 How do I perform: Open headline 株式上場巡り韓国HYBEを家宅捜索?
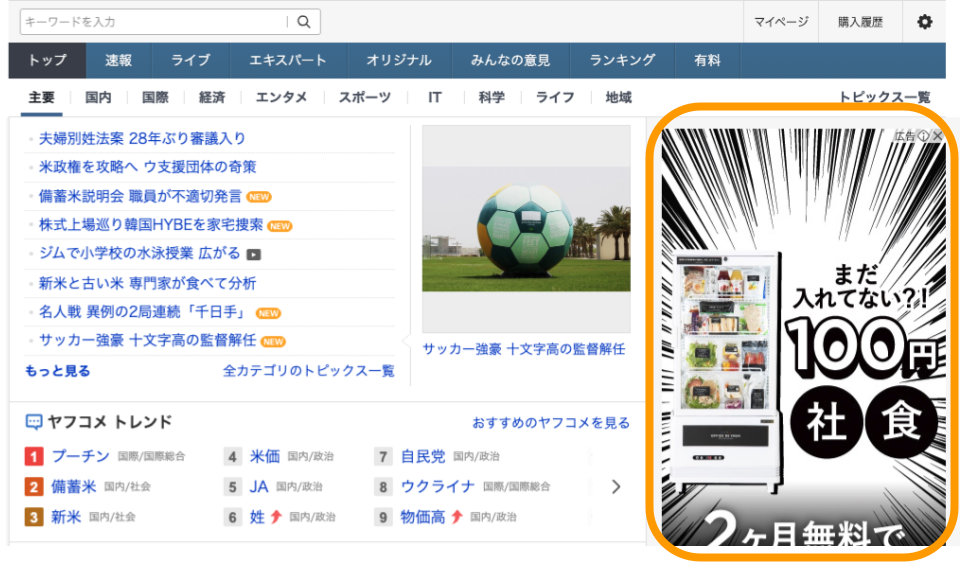(151, 225)
